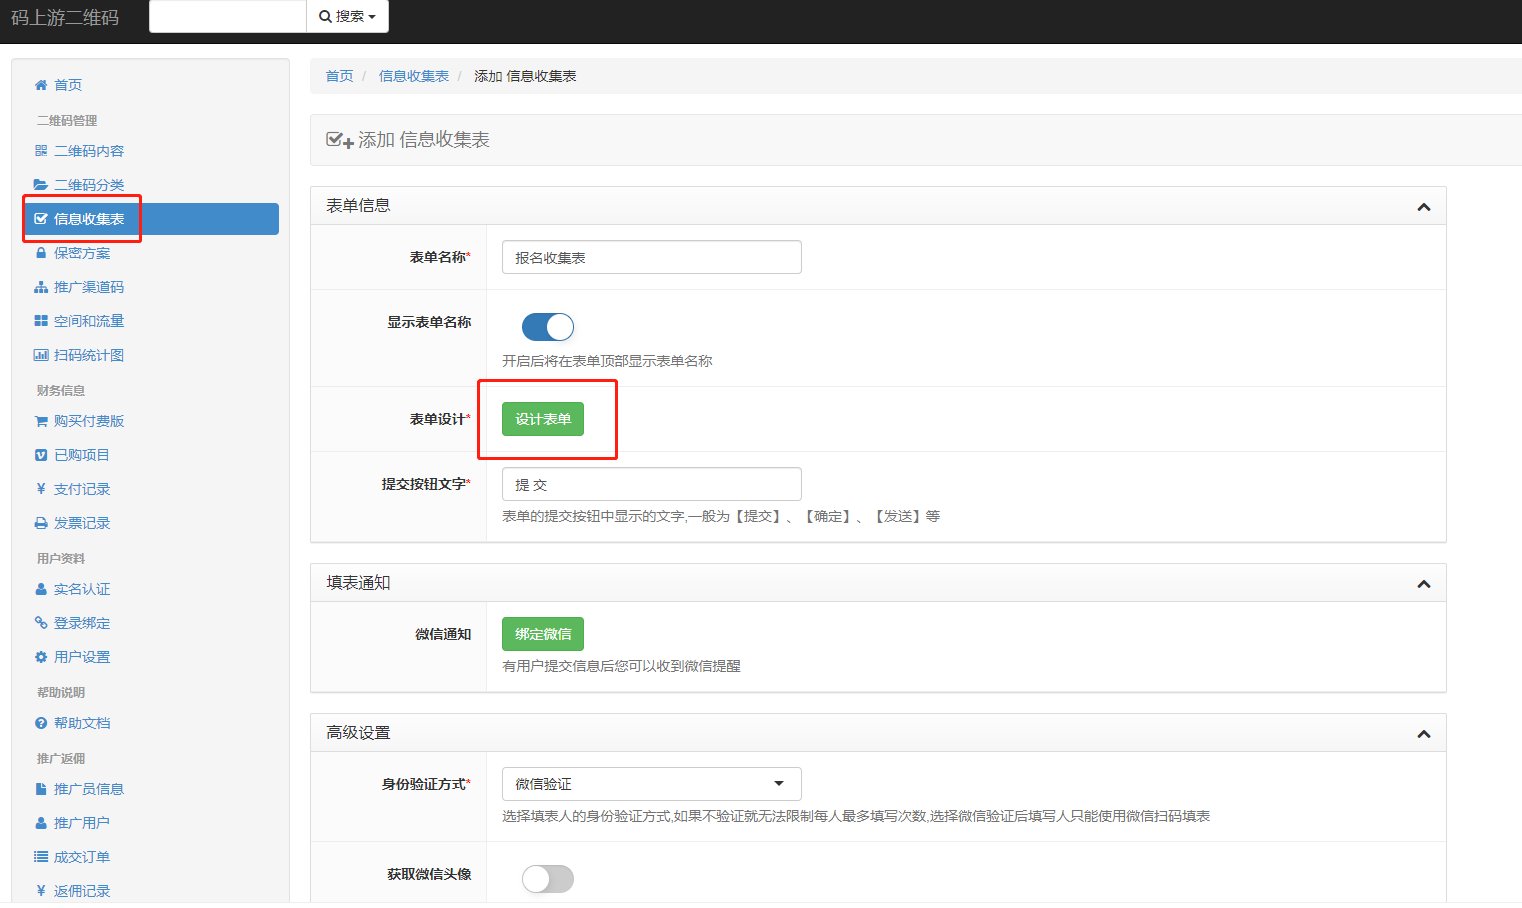Click the lock icon for 保密方案
The image size is (1522, 908).
tap(40, 252)
